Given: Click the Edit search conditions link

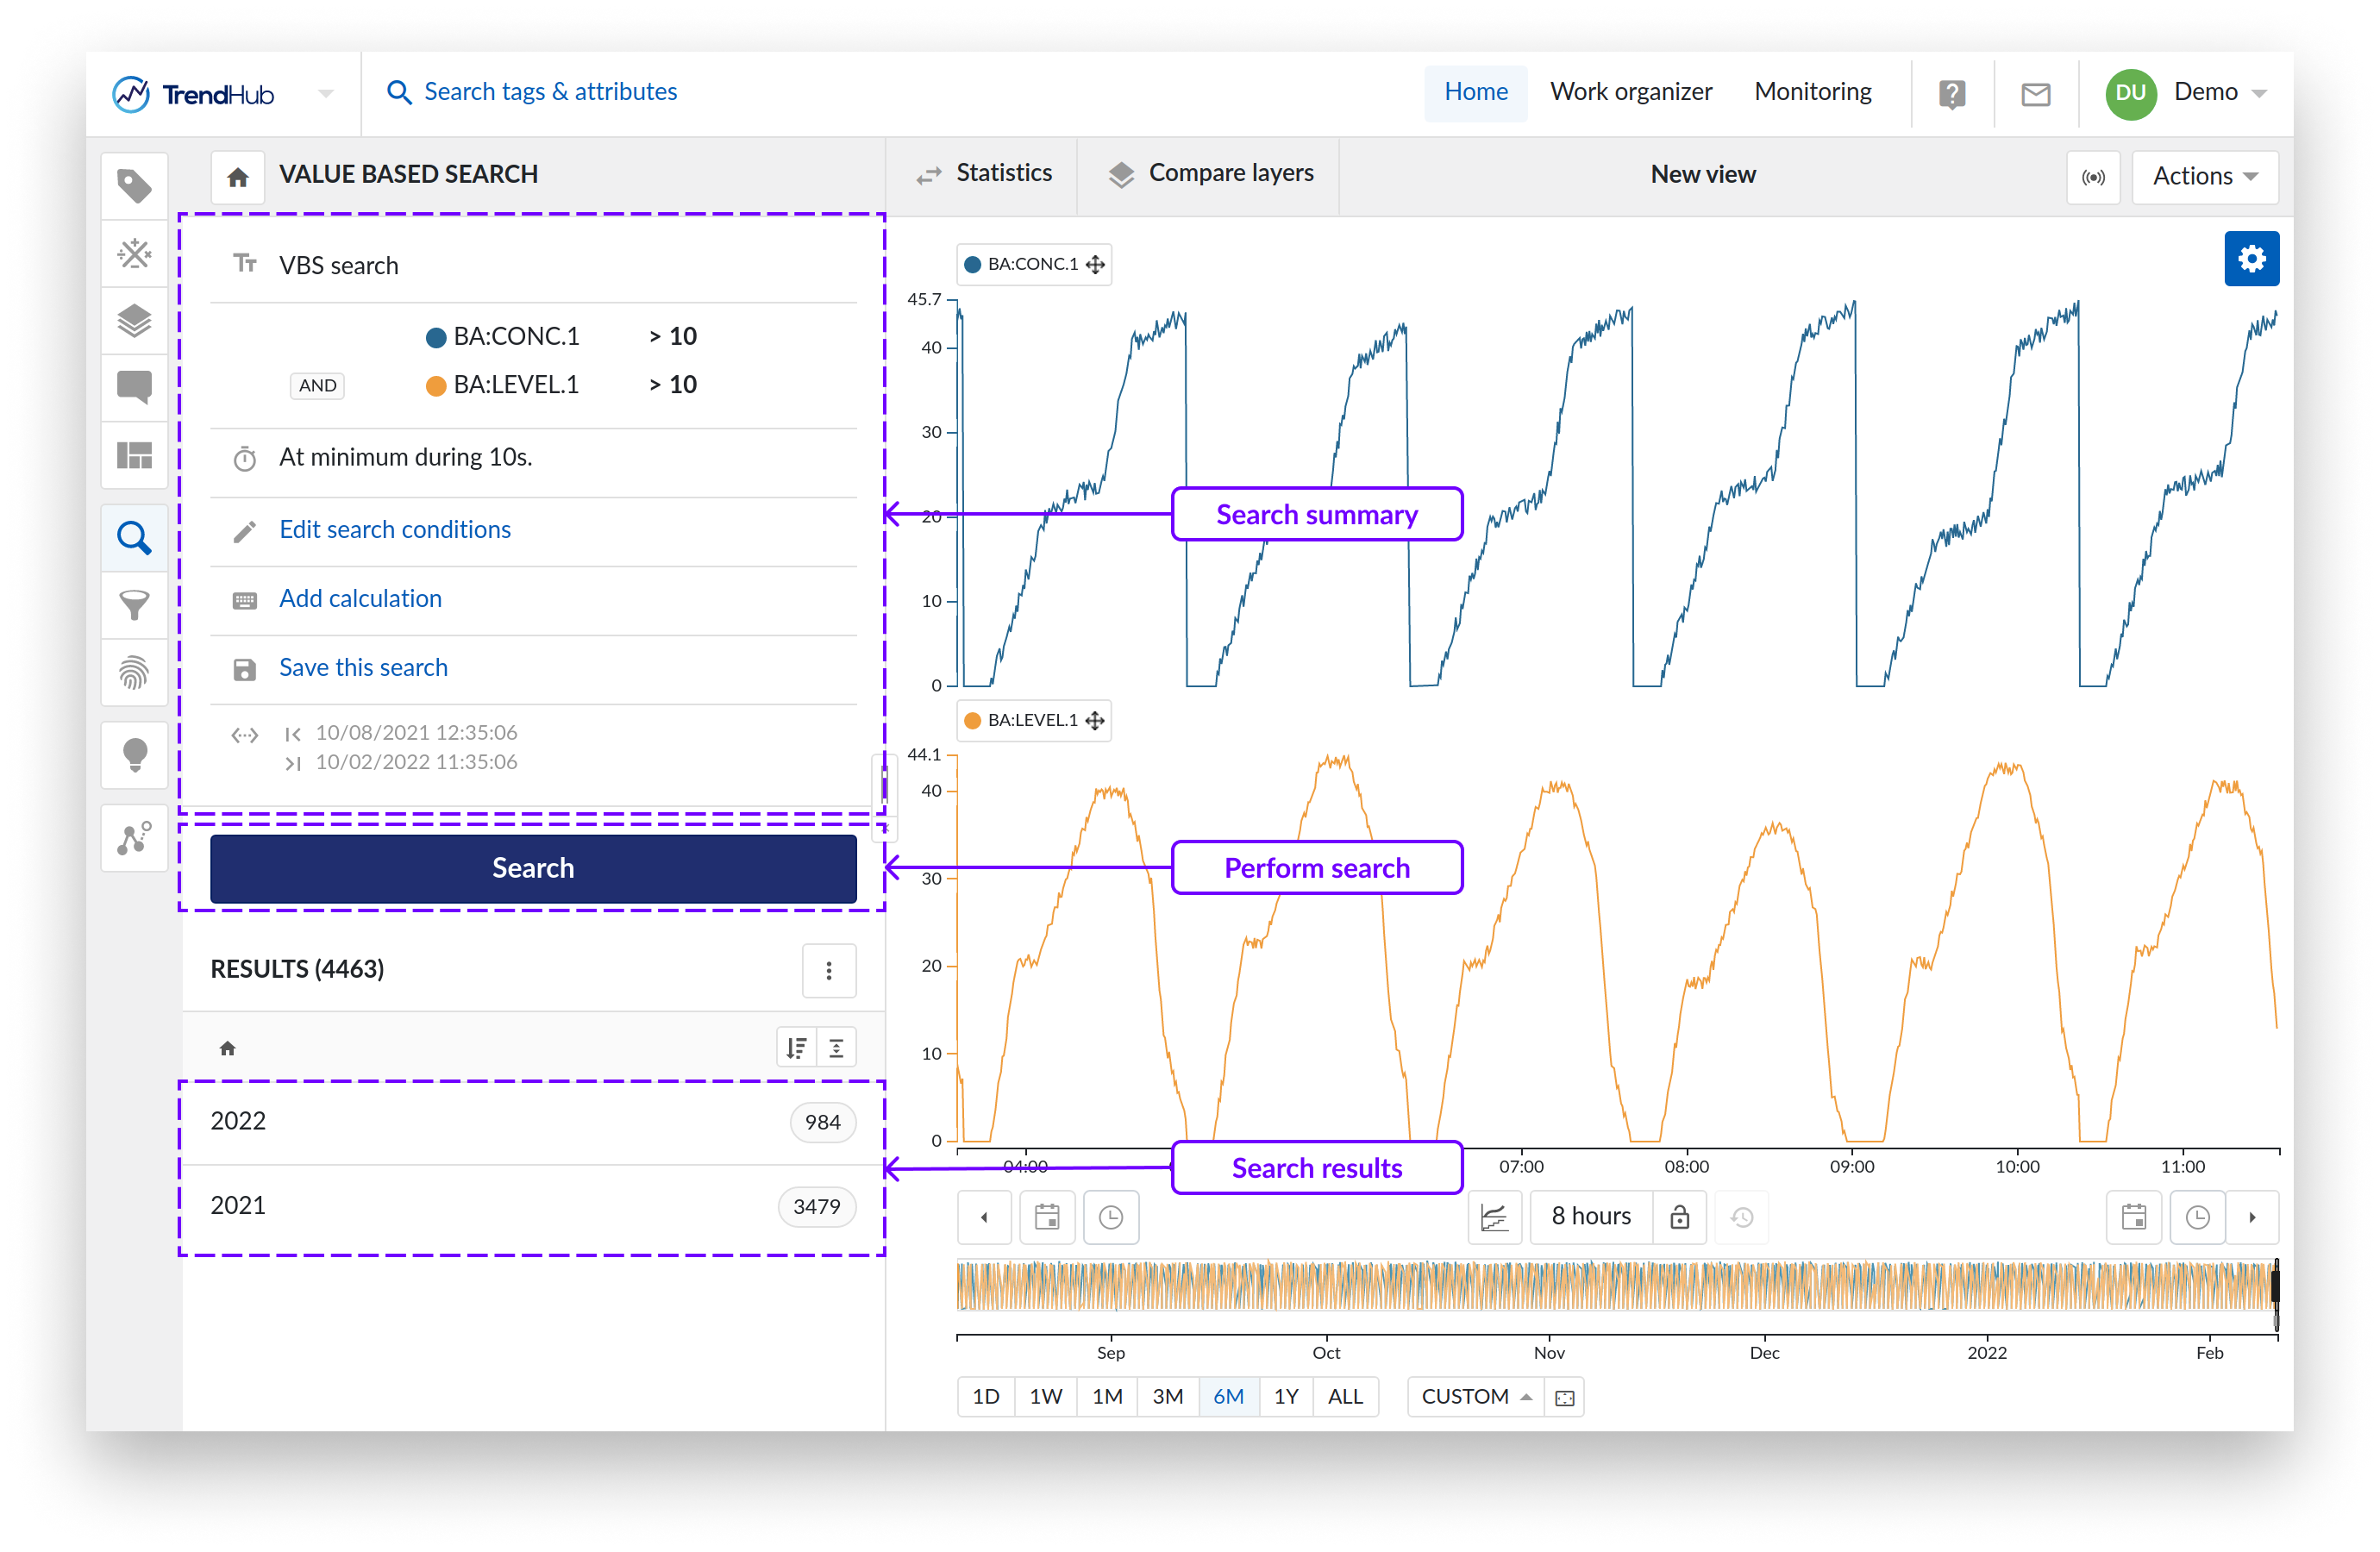Looking at the screenshot, I should tap(394, 530).
